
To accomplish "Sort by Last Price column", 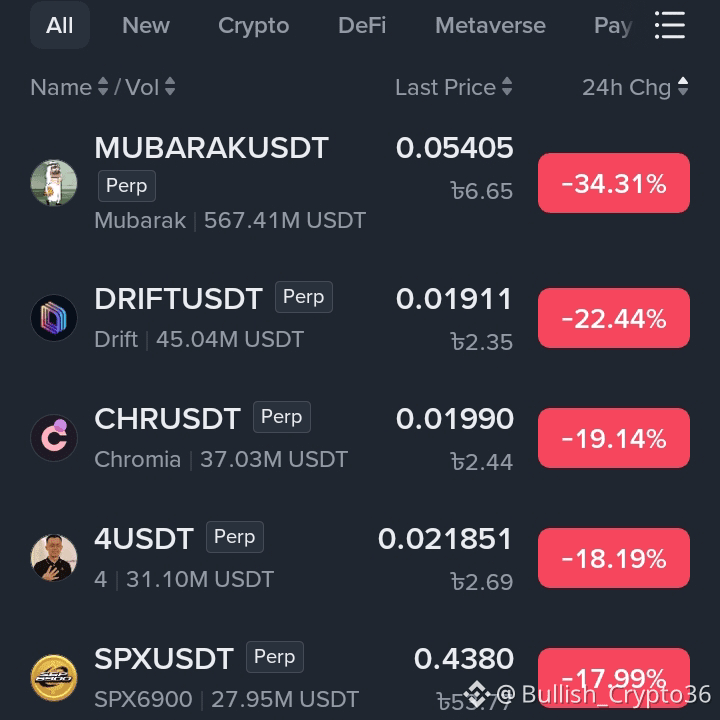I will point(454,87).
